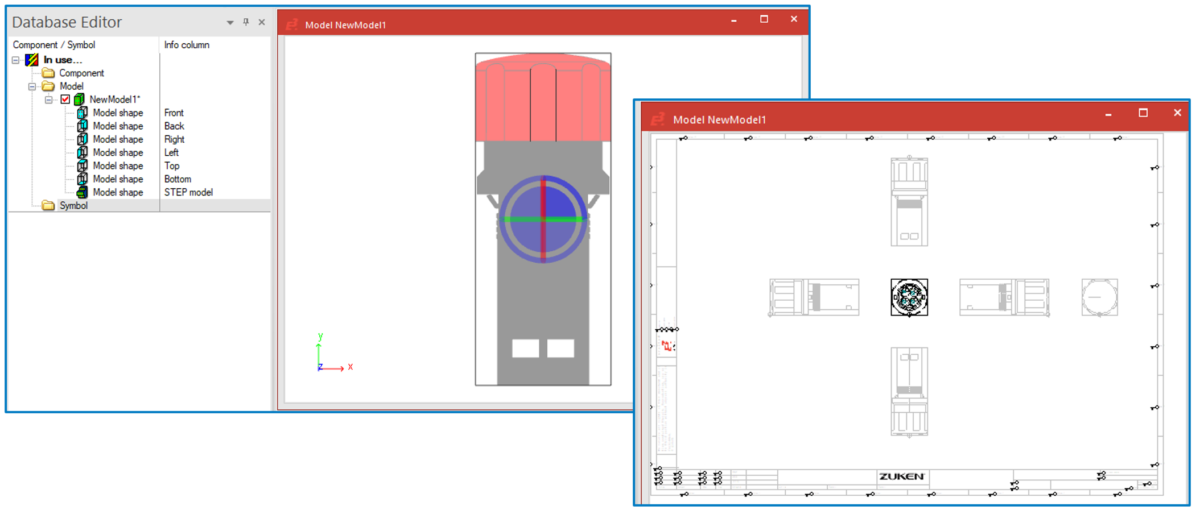Image resolution: width=1200 pixels, height=514 pixels.
Task: Collapse the Model folder node
Action: coord(32,87)
